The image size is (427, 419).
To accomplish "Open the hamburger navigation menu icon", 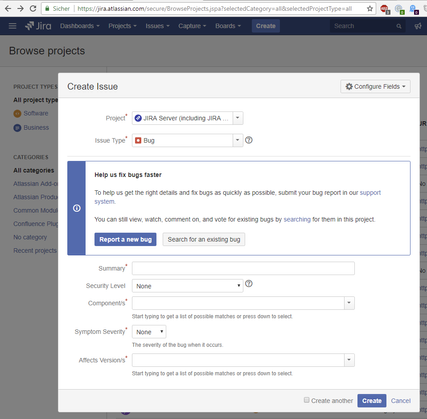I will coord(12,26).
